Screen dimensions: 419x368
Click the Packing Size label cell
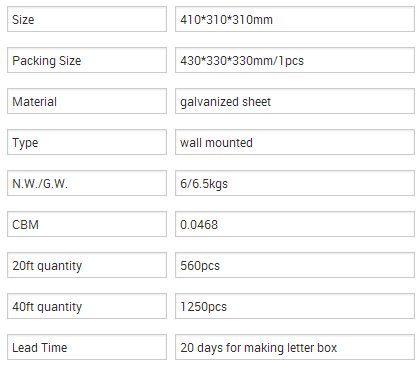[87, 60]
